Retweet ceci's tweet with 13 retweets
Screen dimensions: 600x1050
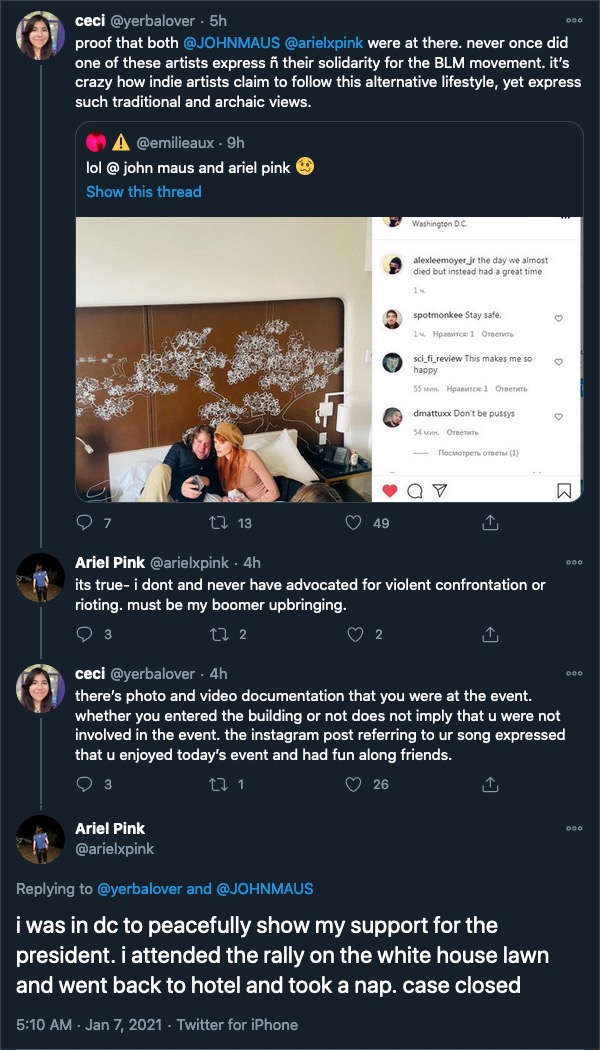click(217, 522)
